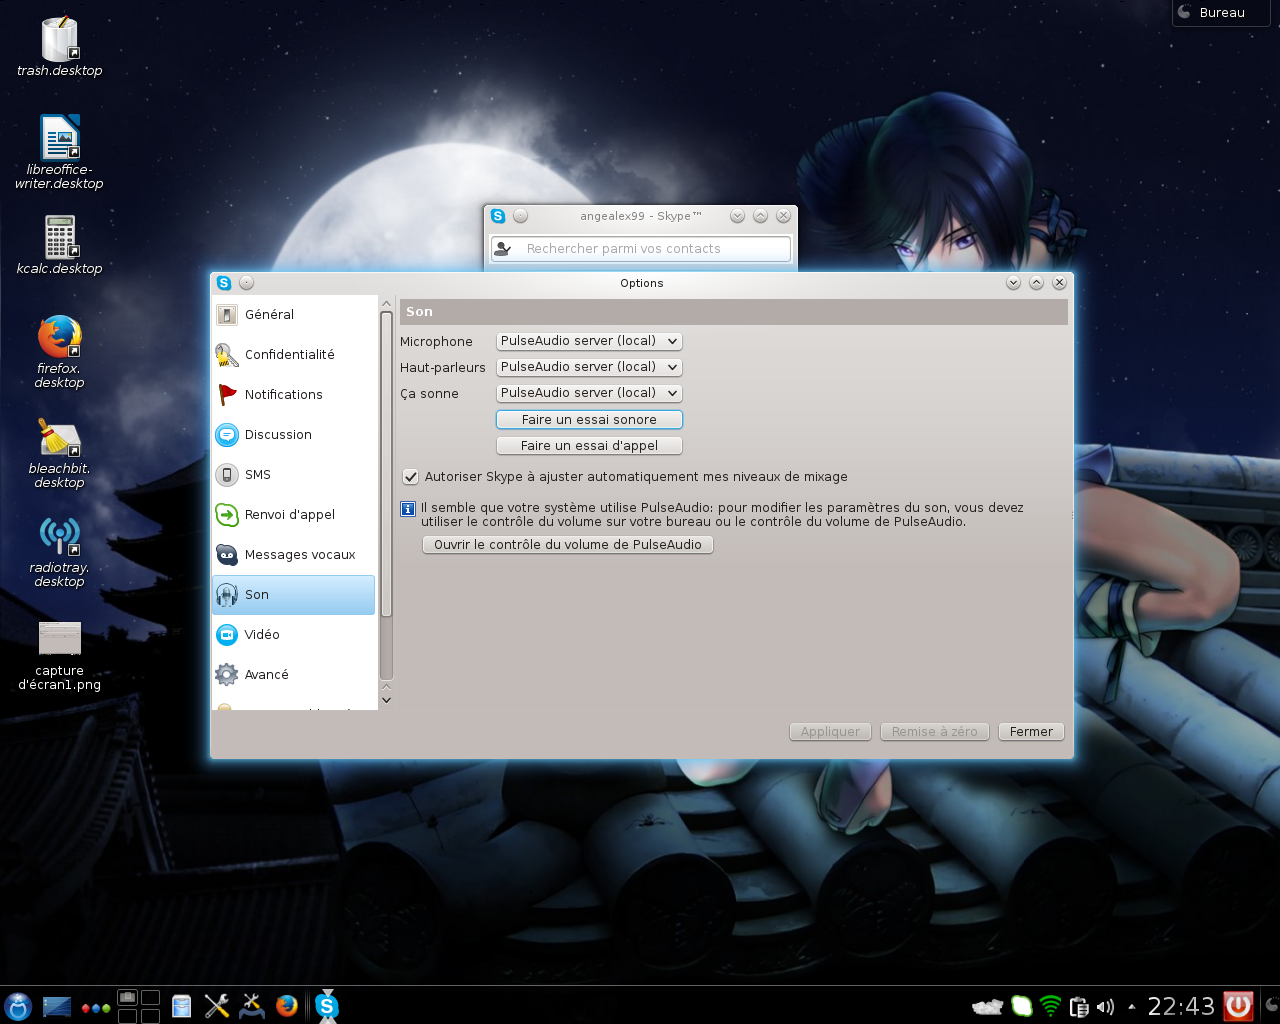Open the application launcher menu in taskbar
This screenshot has height=1024, width=1280.
18,1006
